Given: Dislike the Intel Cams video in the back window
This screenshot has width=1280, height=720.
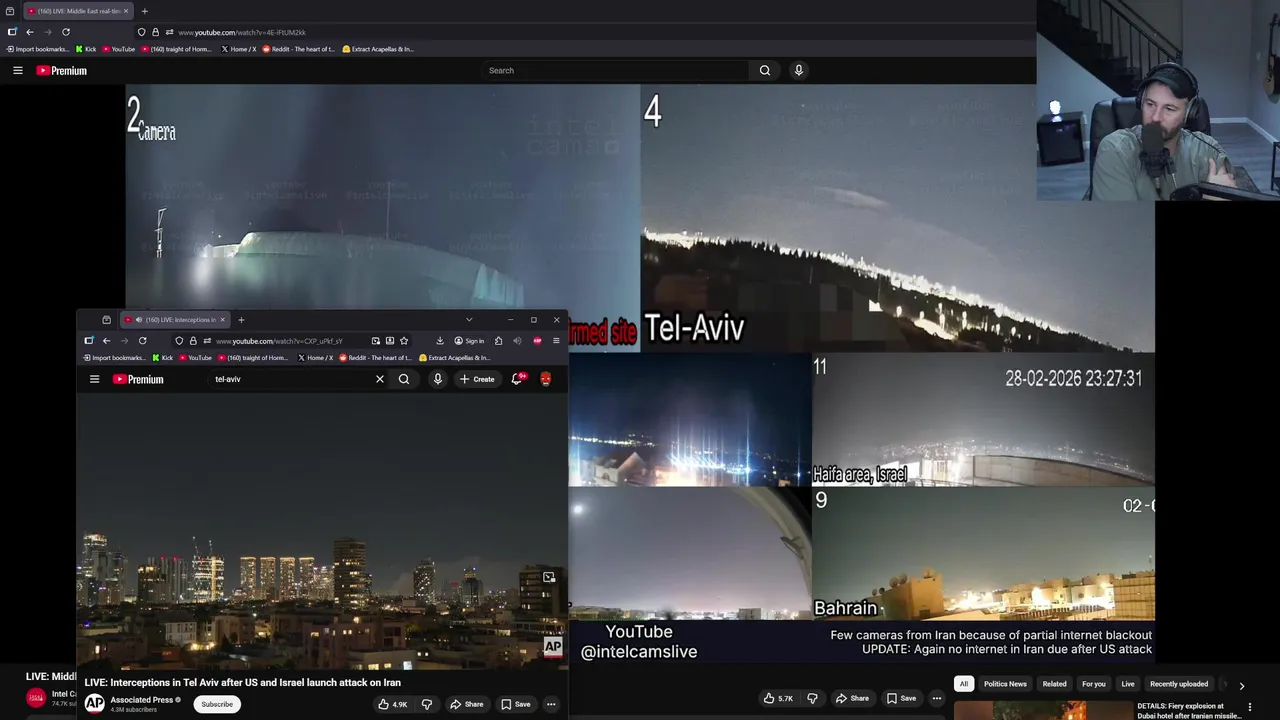Looking at the screenshot, I should 812,698.
